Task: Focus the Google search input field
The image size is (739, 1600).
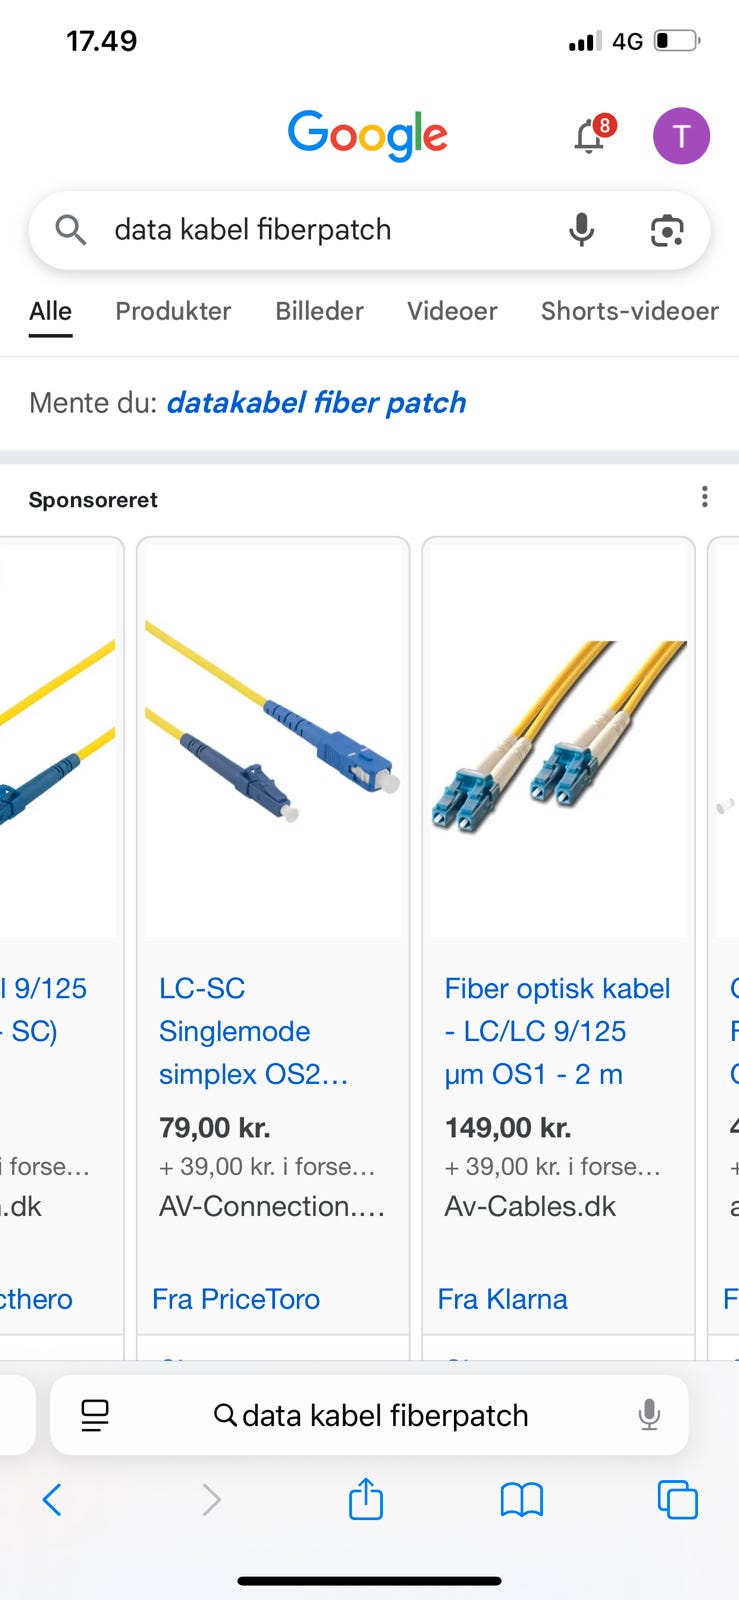Action: [x=320, y=230]
